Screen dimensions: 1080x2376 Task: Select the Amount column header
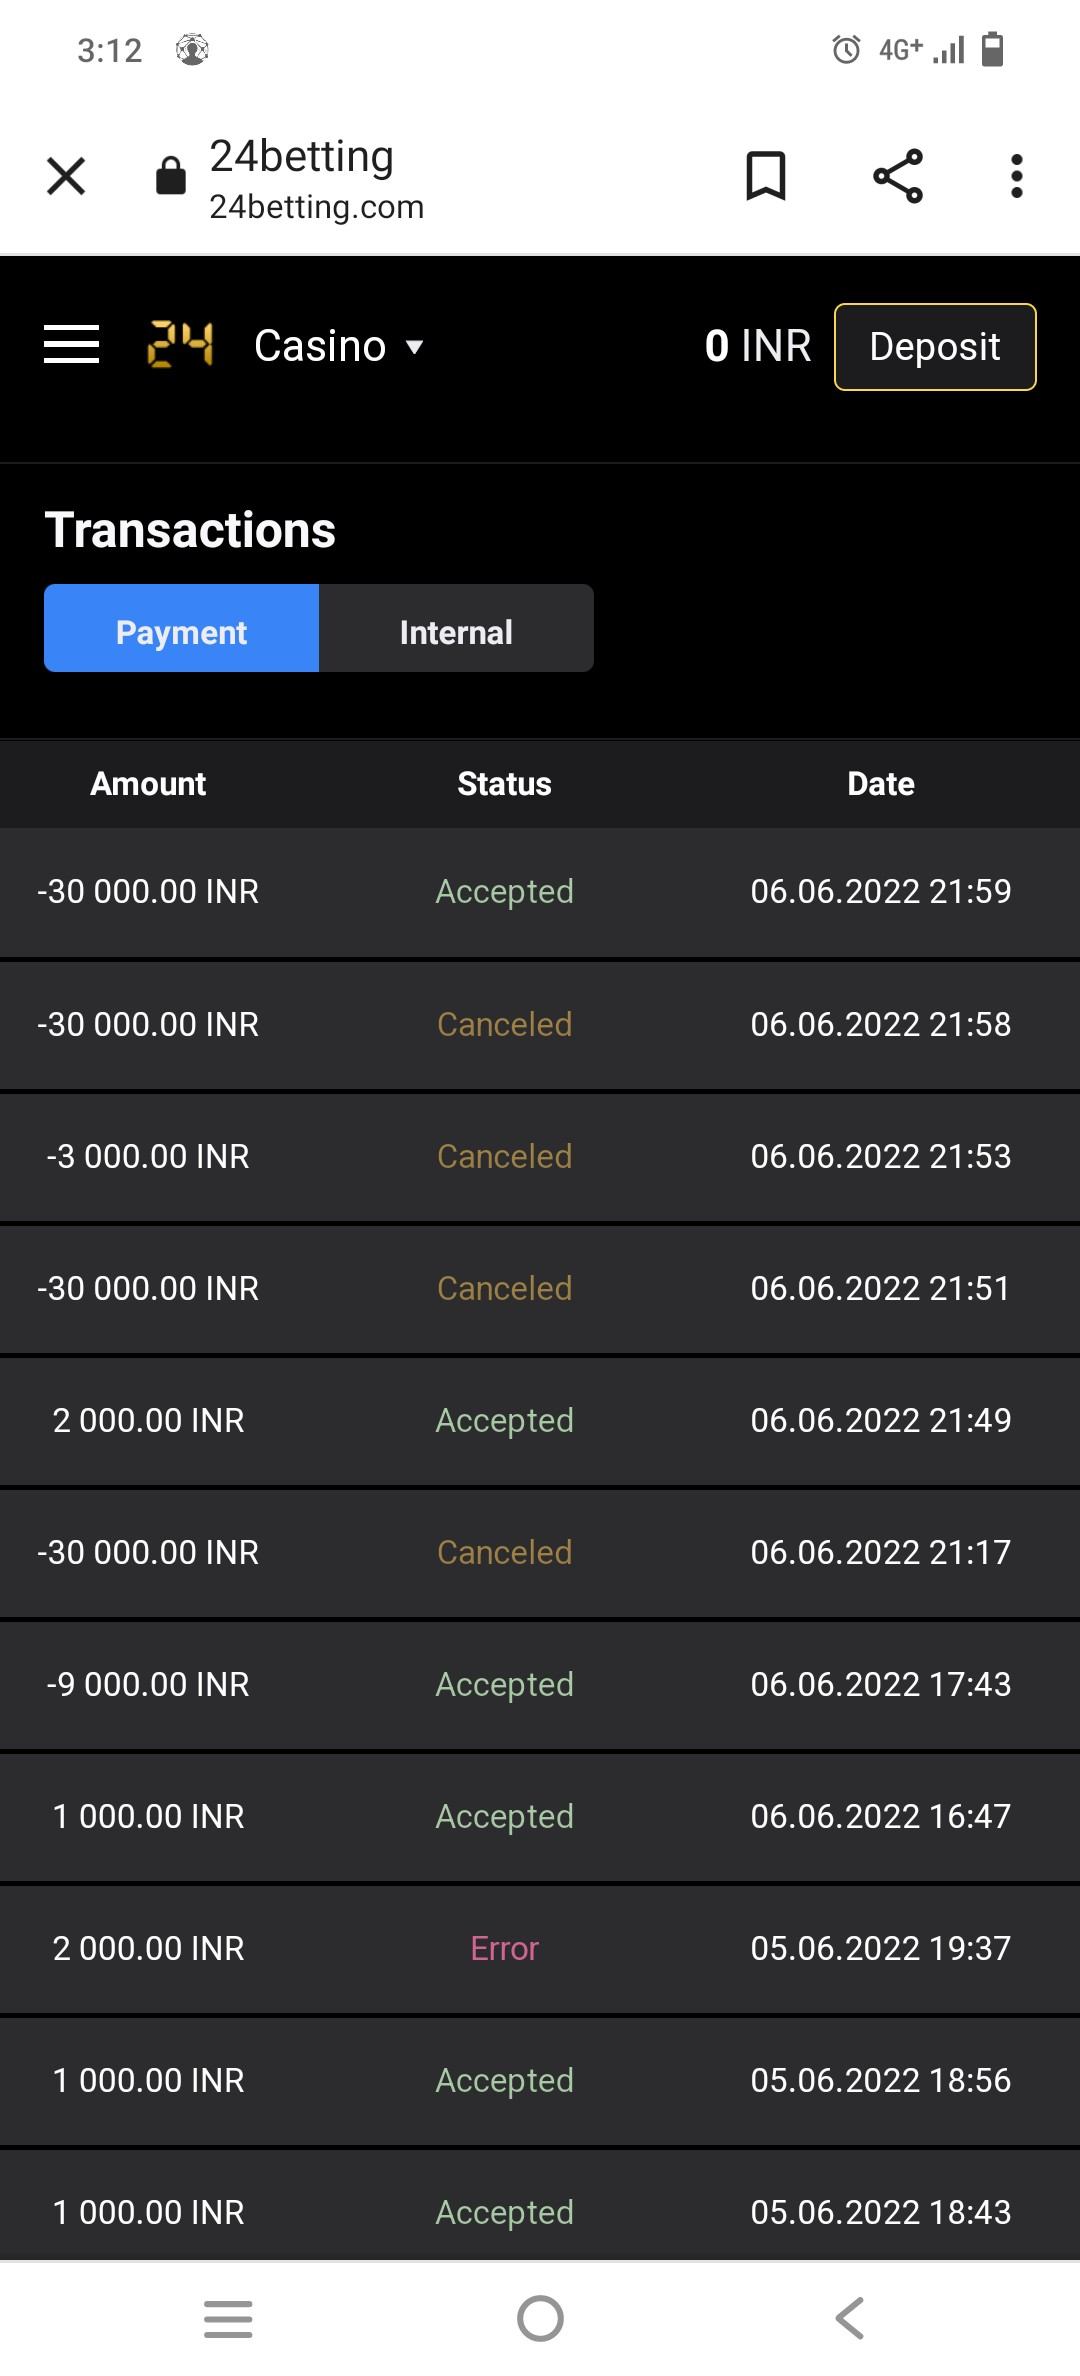coord(148,784)
